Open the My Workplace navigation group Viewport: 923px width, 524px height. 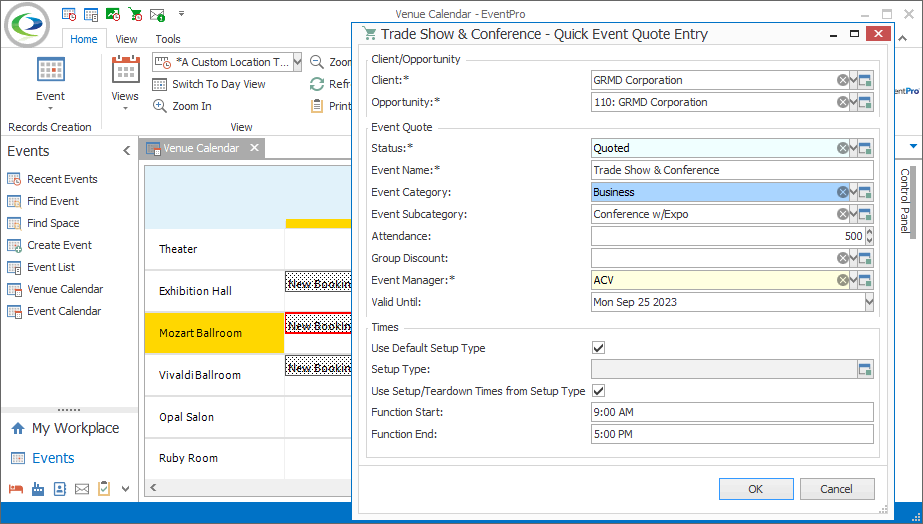(65, 428)
